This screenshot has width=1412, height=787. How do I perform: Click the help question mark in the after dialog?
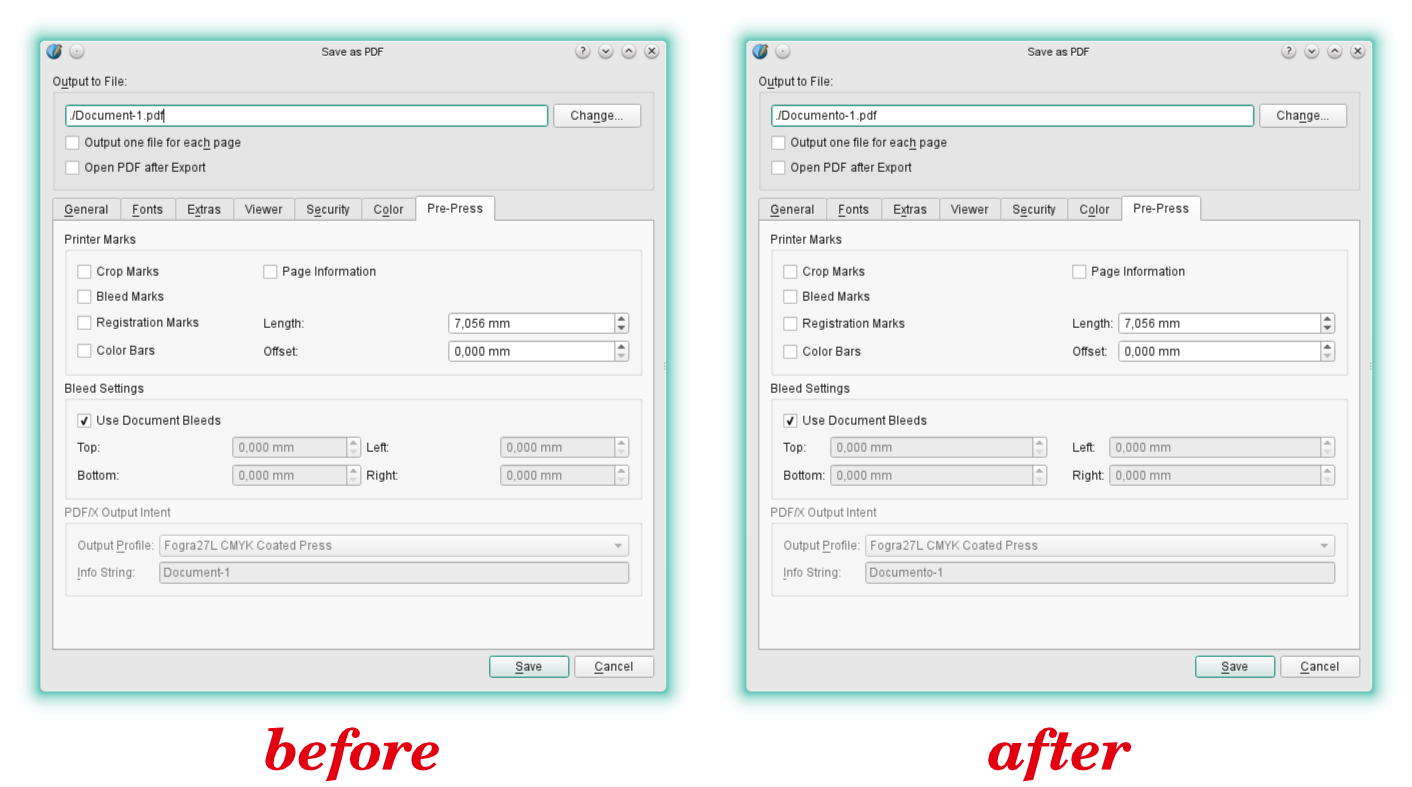(x=1289, y=52)
